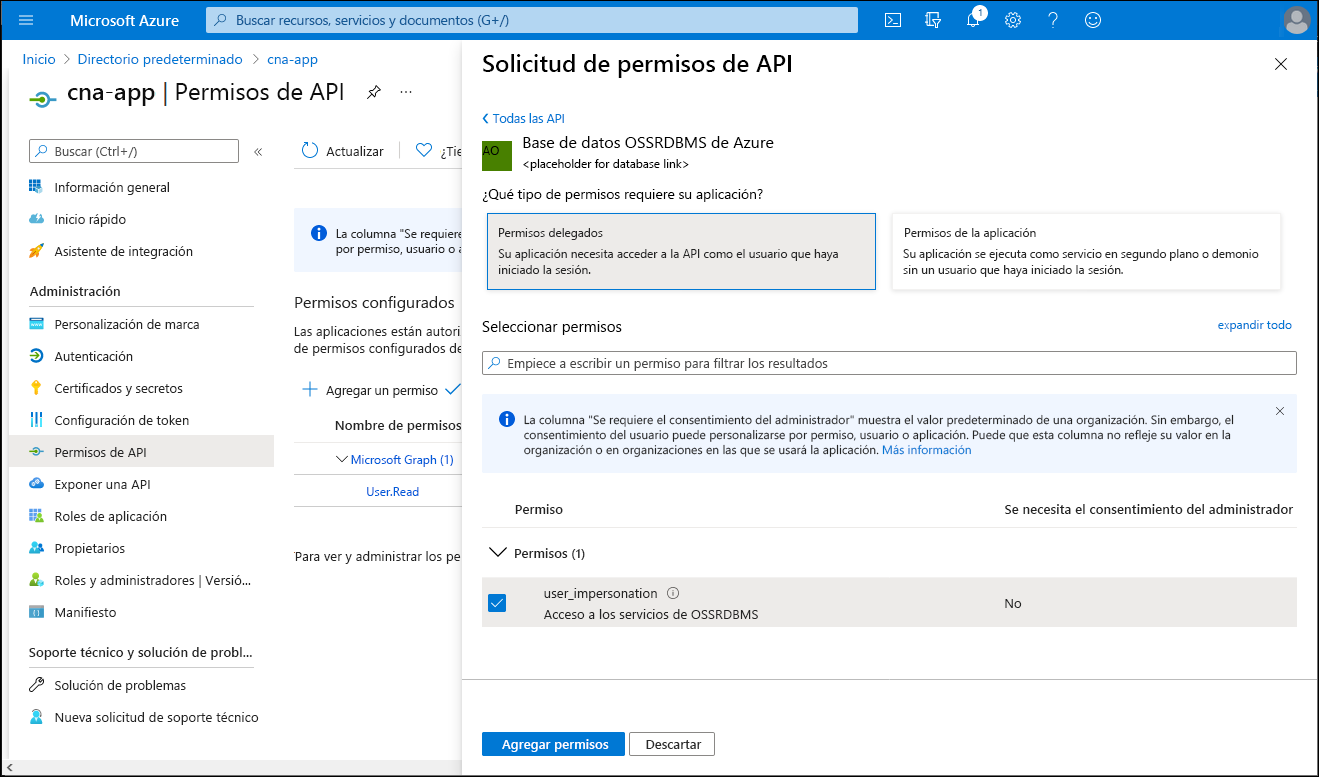Screen dimensions: 1319x777
Task: Click cna-app breadcrumb link
Action: click(292, 59)
